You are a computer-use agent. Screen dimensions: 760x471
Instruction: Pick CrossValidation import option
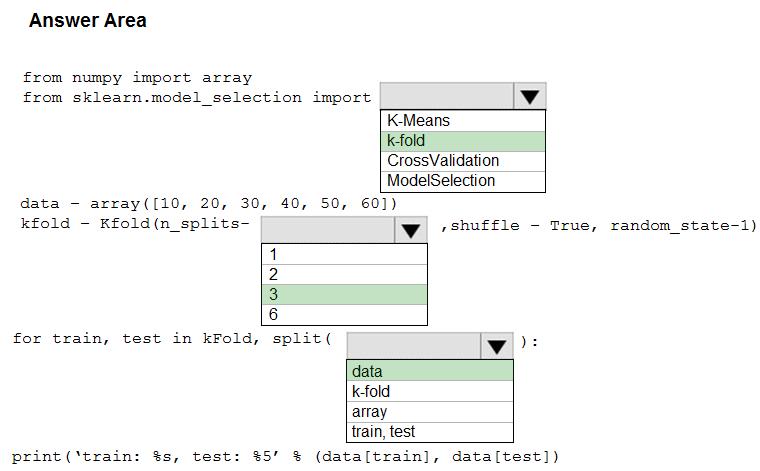[x=463, y=161]
